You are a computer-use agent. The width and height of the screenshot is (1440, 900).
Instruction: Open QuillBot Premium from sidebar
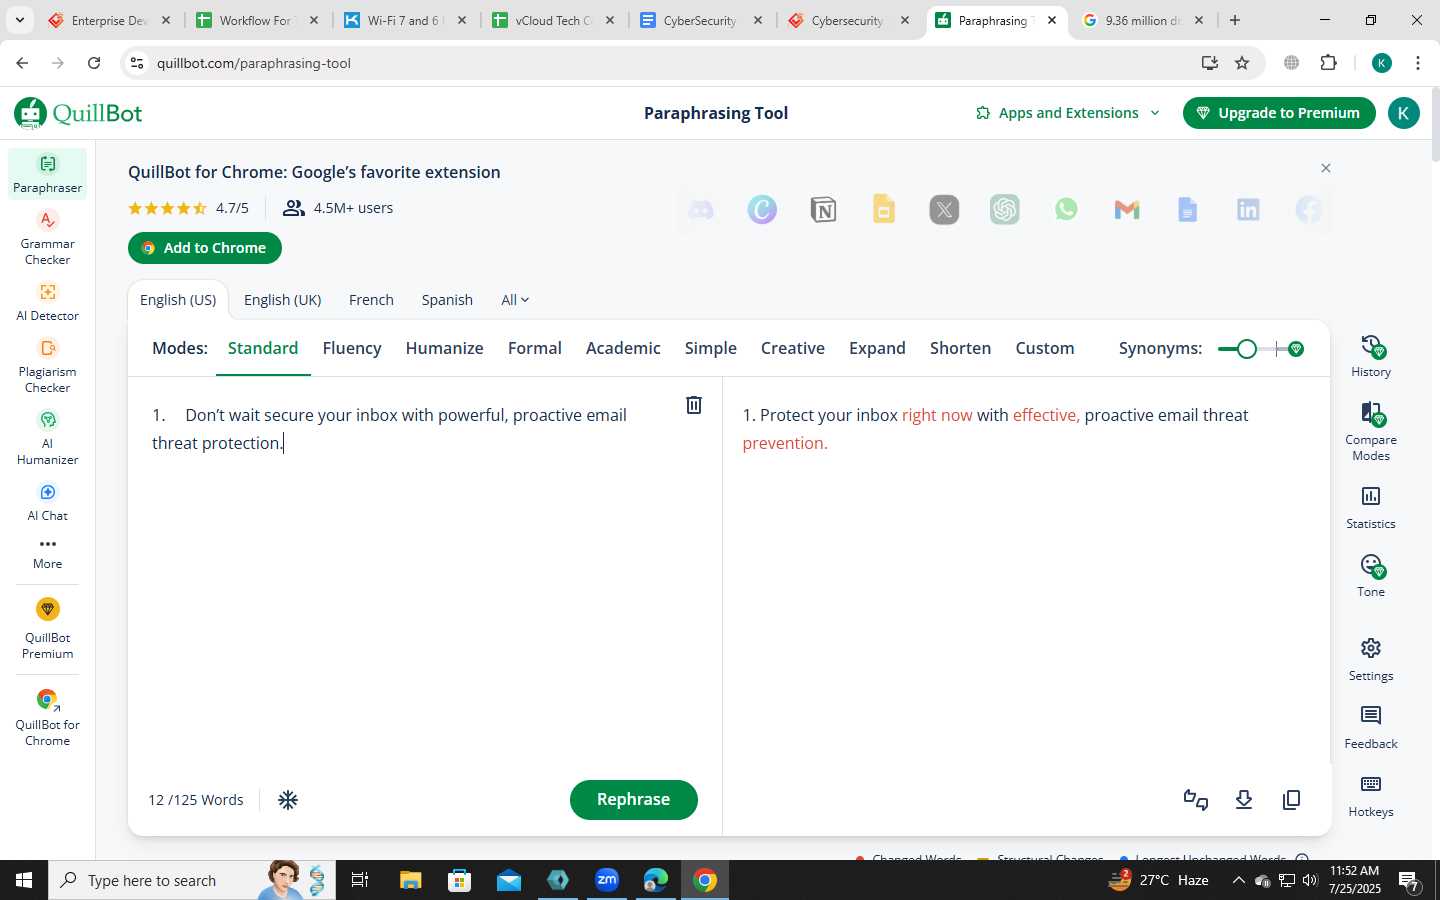coord(47,629)
